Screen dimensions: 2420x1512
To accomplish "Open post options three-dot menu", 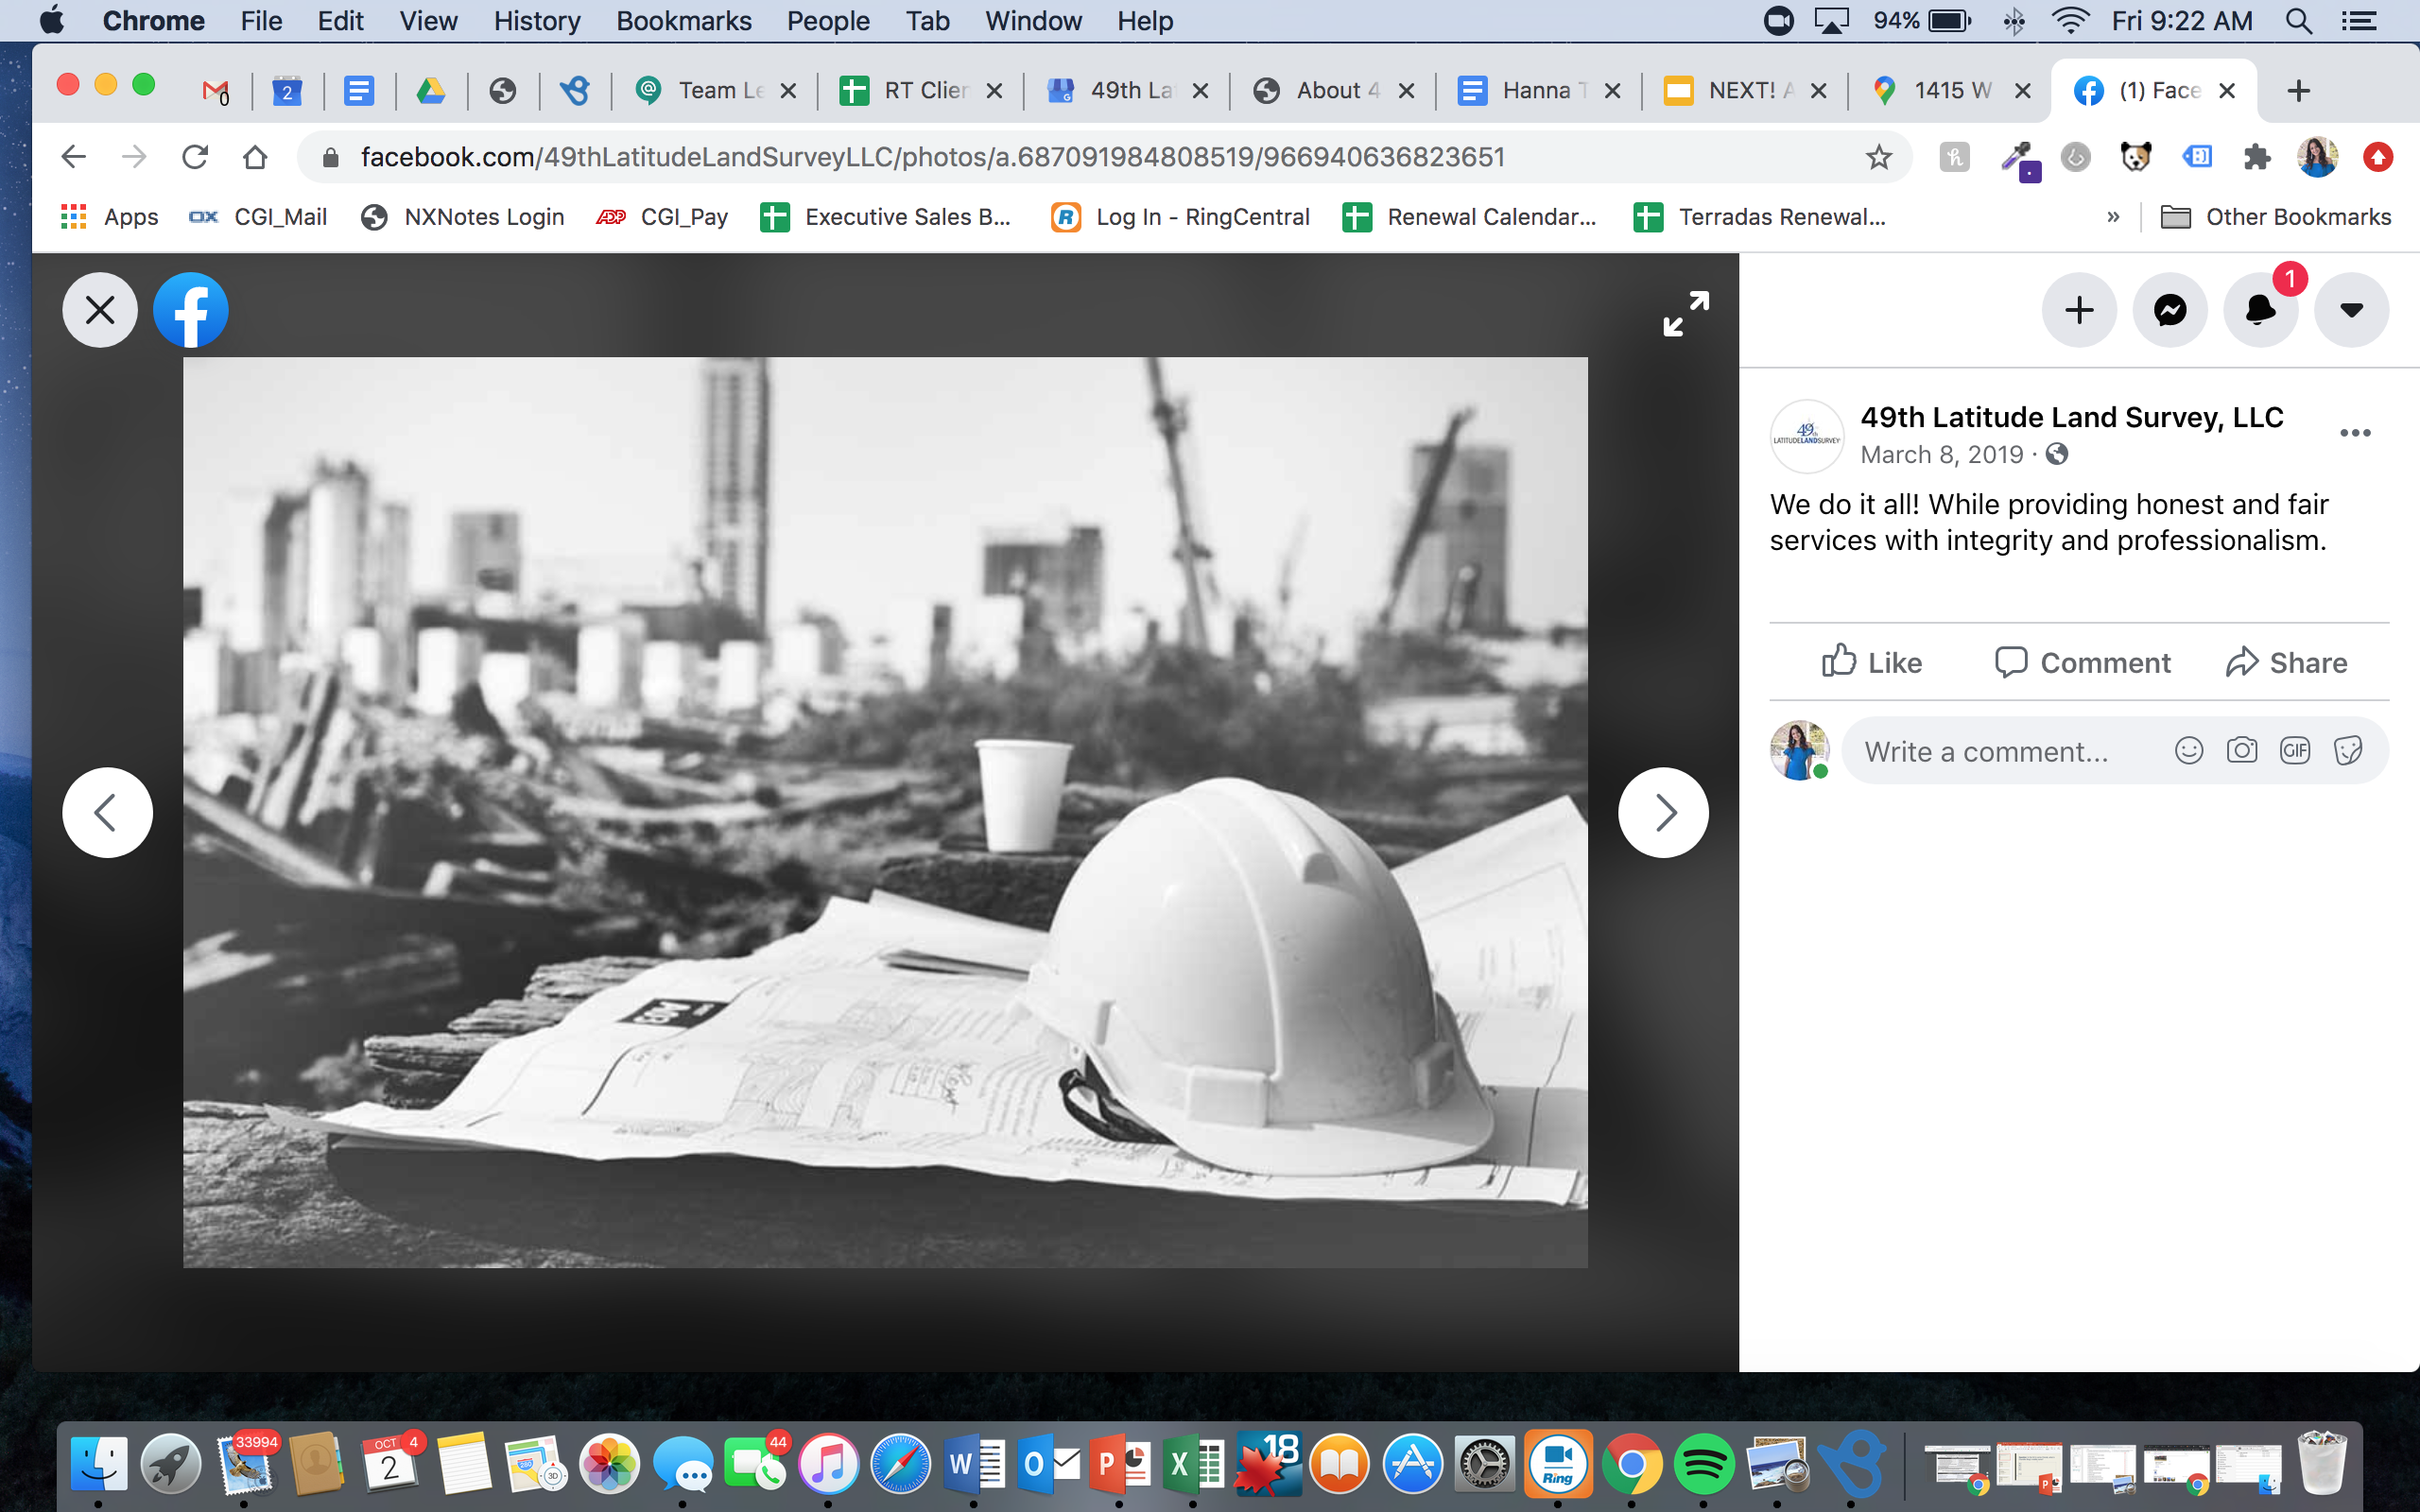I will [2355, 433].
